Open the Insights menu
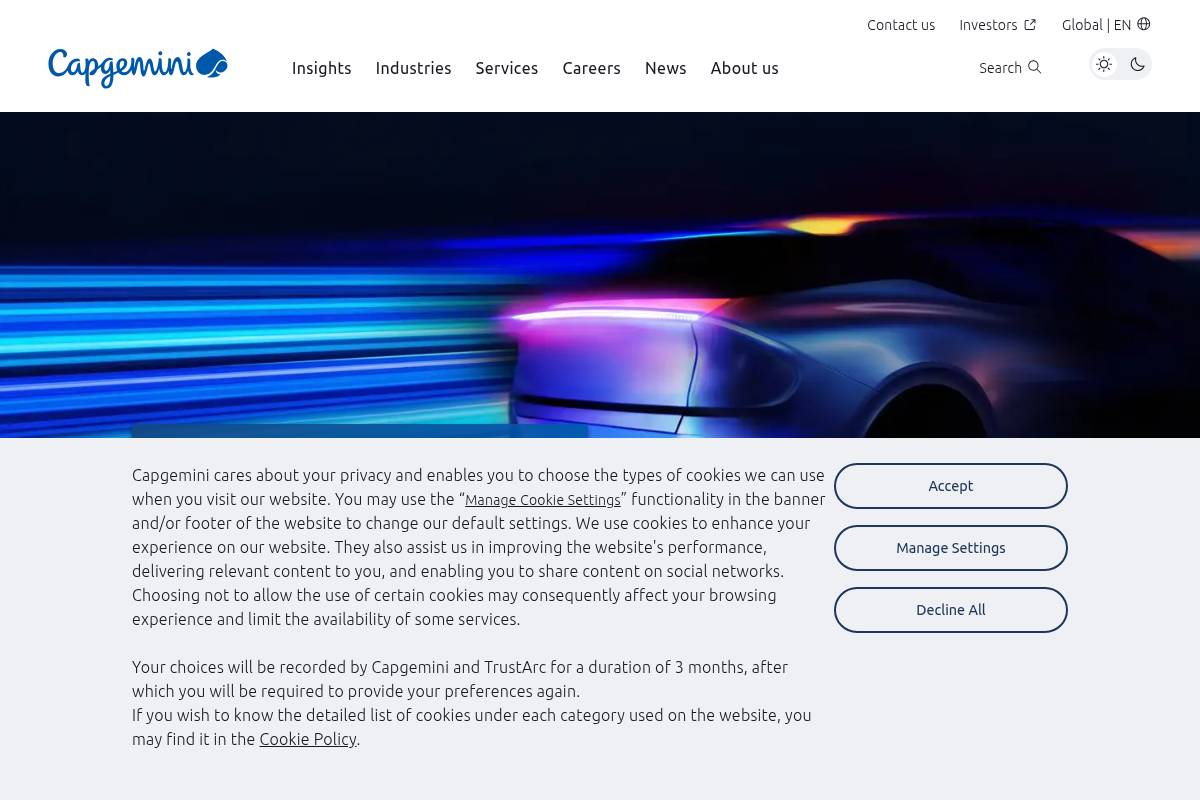Viewport: 1200px width, 800px height. pyautogui.click(x=322, y=68)
